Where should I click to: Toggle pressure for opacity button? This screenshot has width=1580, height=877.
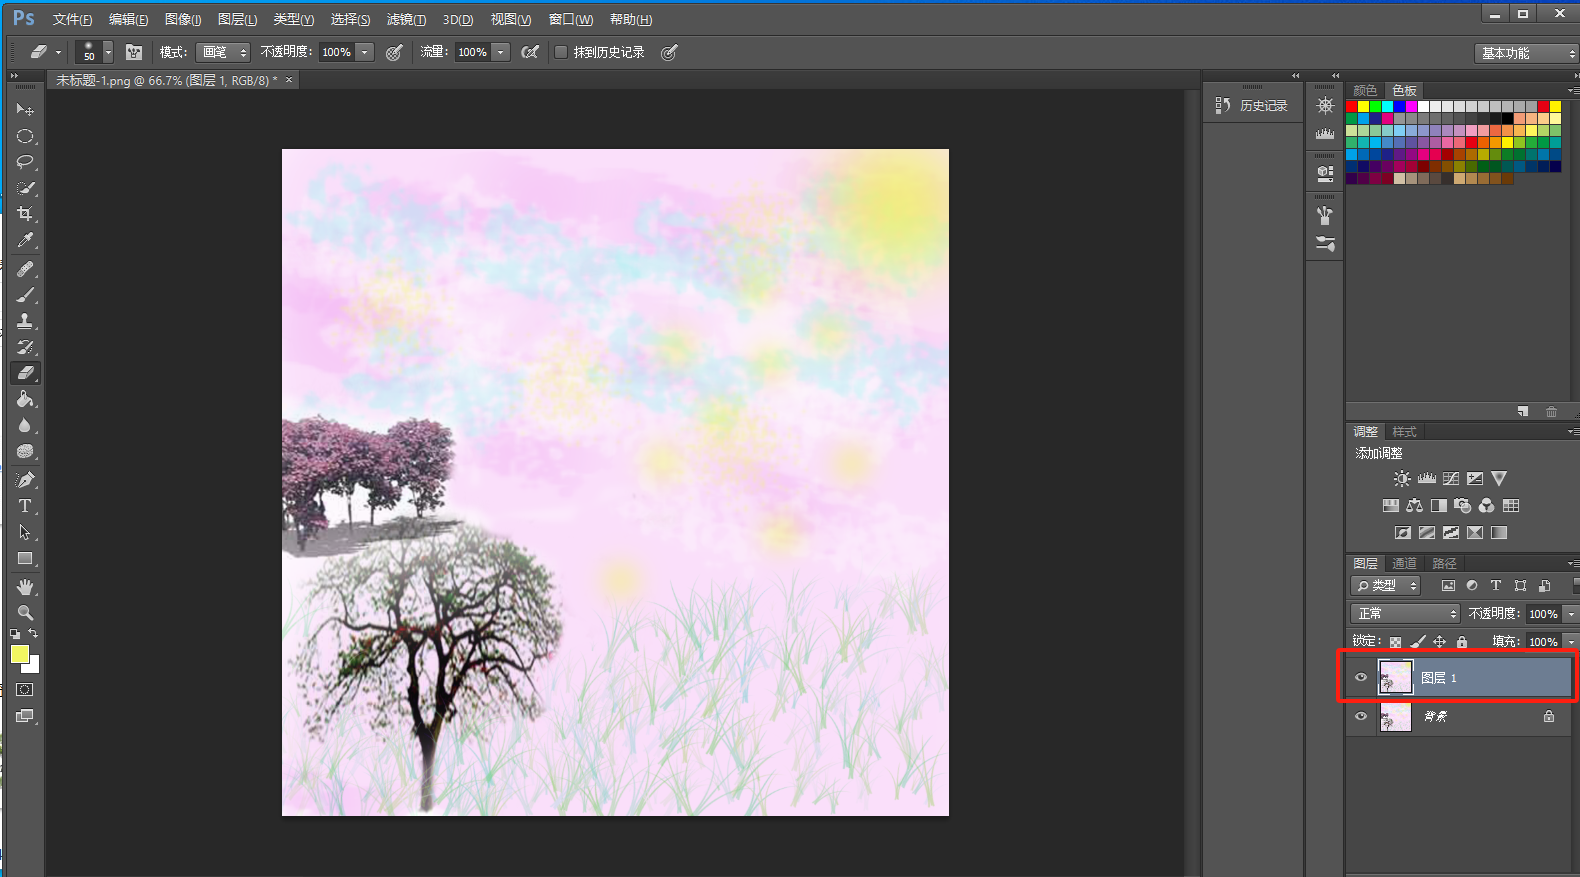click(x=395, y=52)
